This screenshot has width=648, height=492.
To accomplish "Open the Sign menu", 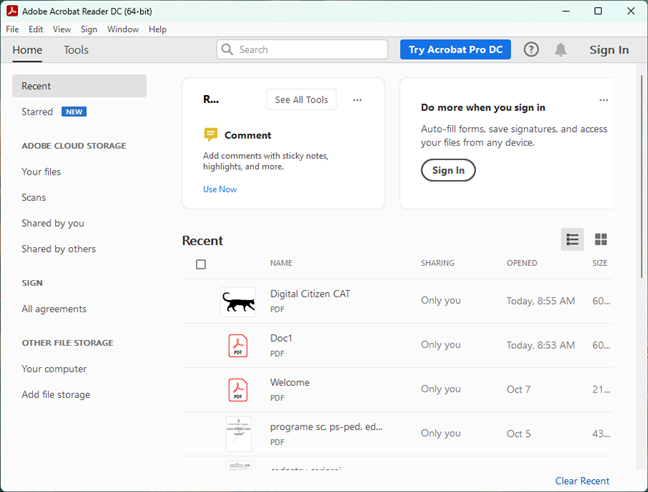I will pos(89,29).
